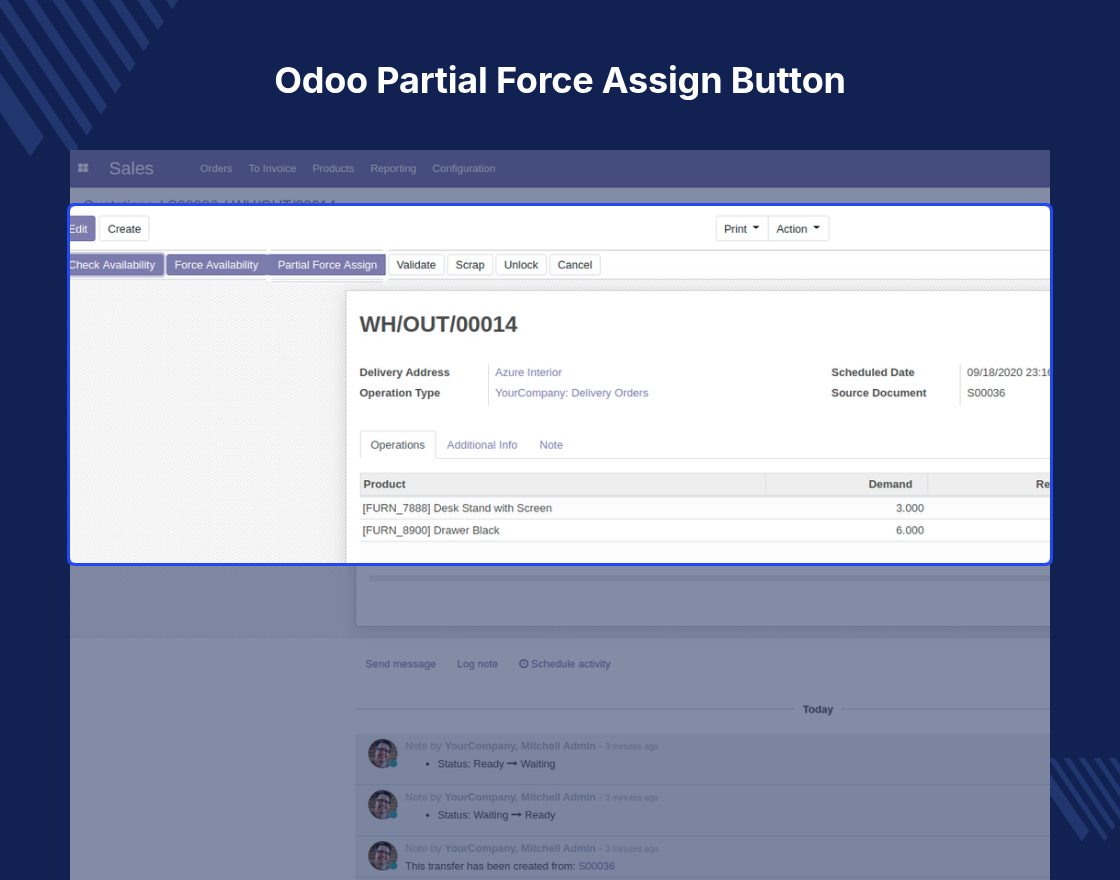Click author name on Ready to Waiting note
Screen dimensions: 1120x880
520,746
